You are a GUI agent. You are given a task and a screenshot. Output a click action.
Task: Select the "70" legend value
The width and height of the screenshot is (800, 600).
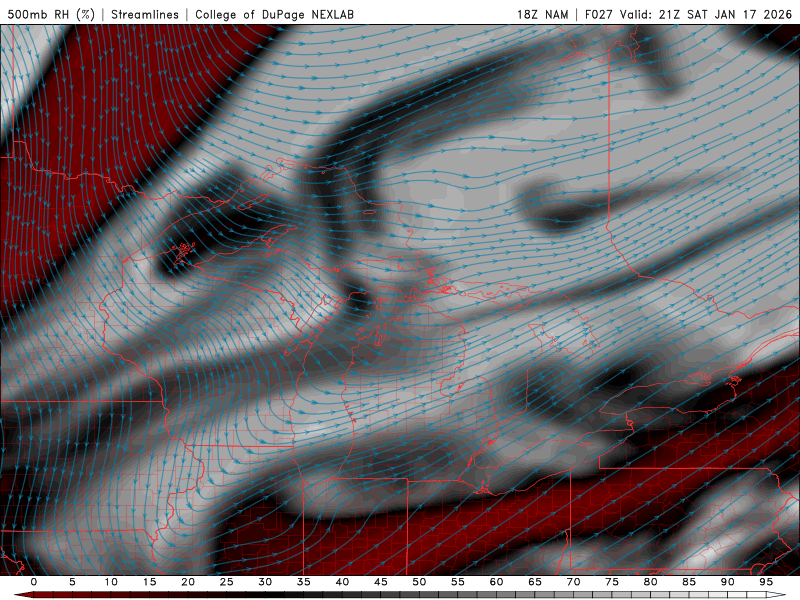[573, 582]
